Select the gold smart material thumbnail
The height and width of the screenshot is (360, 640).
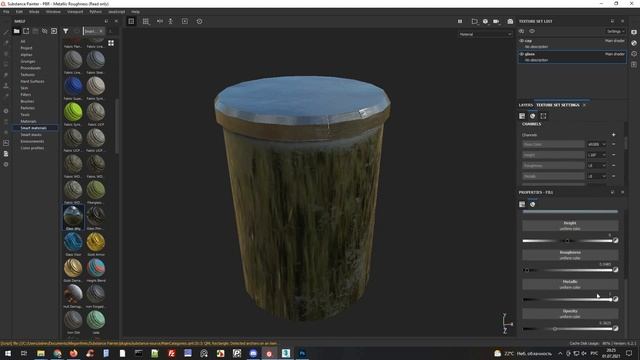96,242
